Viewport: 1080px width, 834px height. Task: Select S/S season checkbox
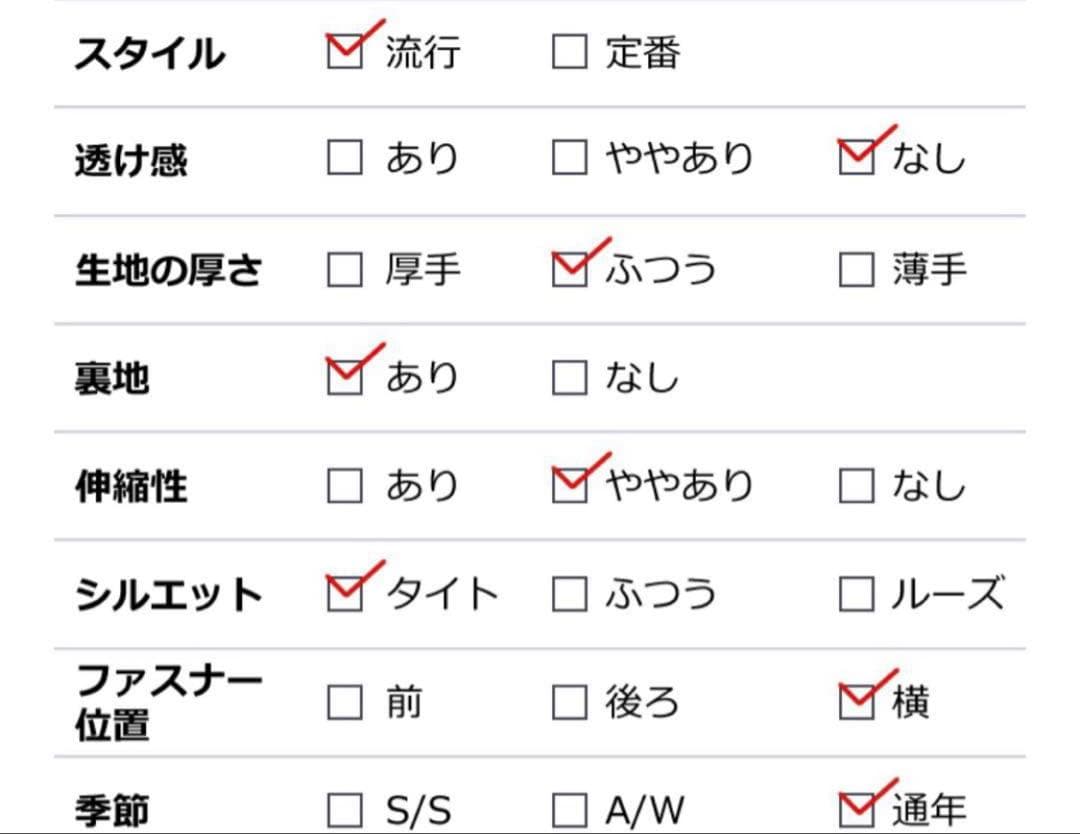coord(345,810)
